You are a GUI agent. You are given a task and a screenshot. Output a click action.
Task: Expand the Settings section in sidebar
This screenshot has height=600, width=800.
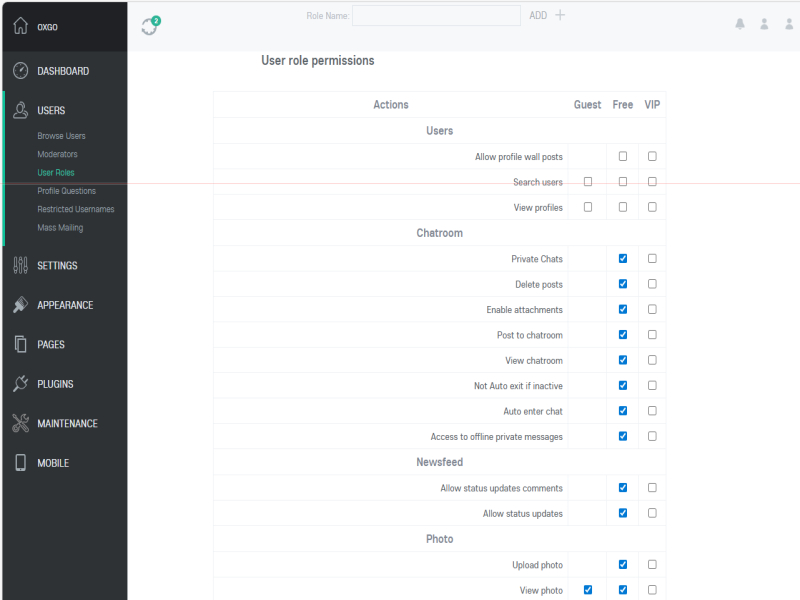tap(57, 266)
